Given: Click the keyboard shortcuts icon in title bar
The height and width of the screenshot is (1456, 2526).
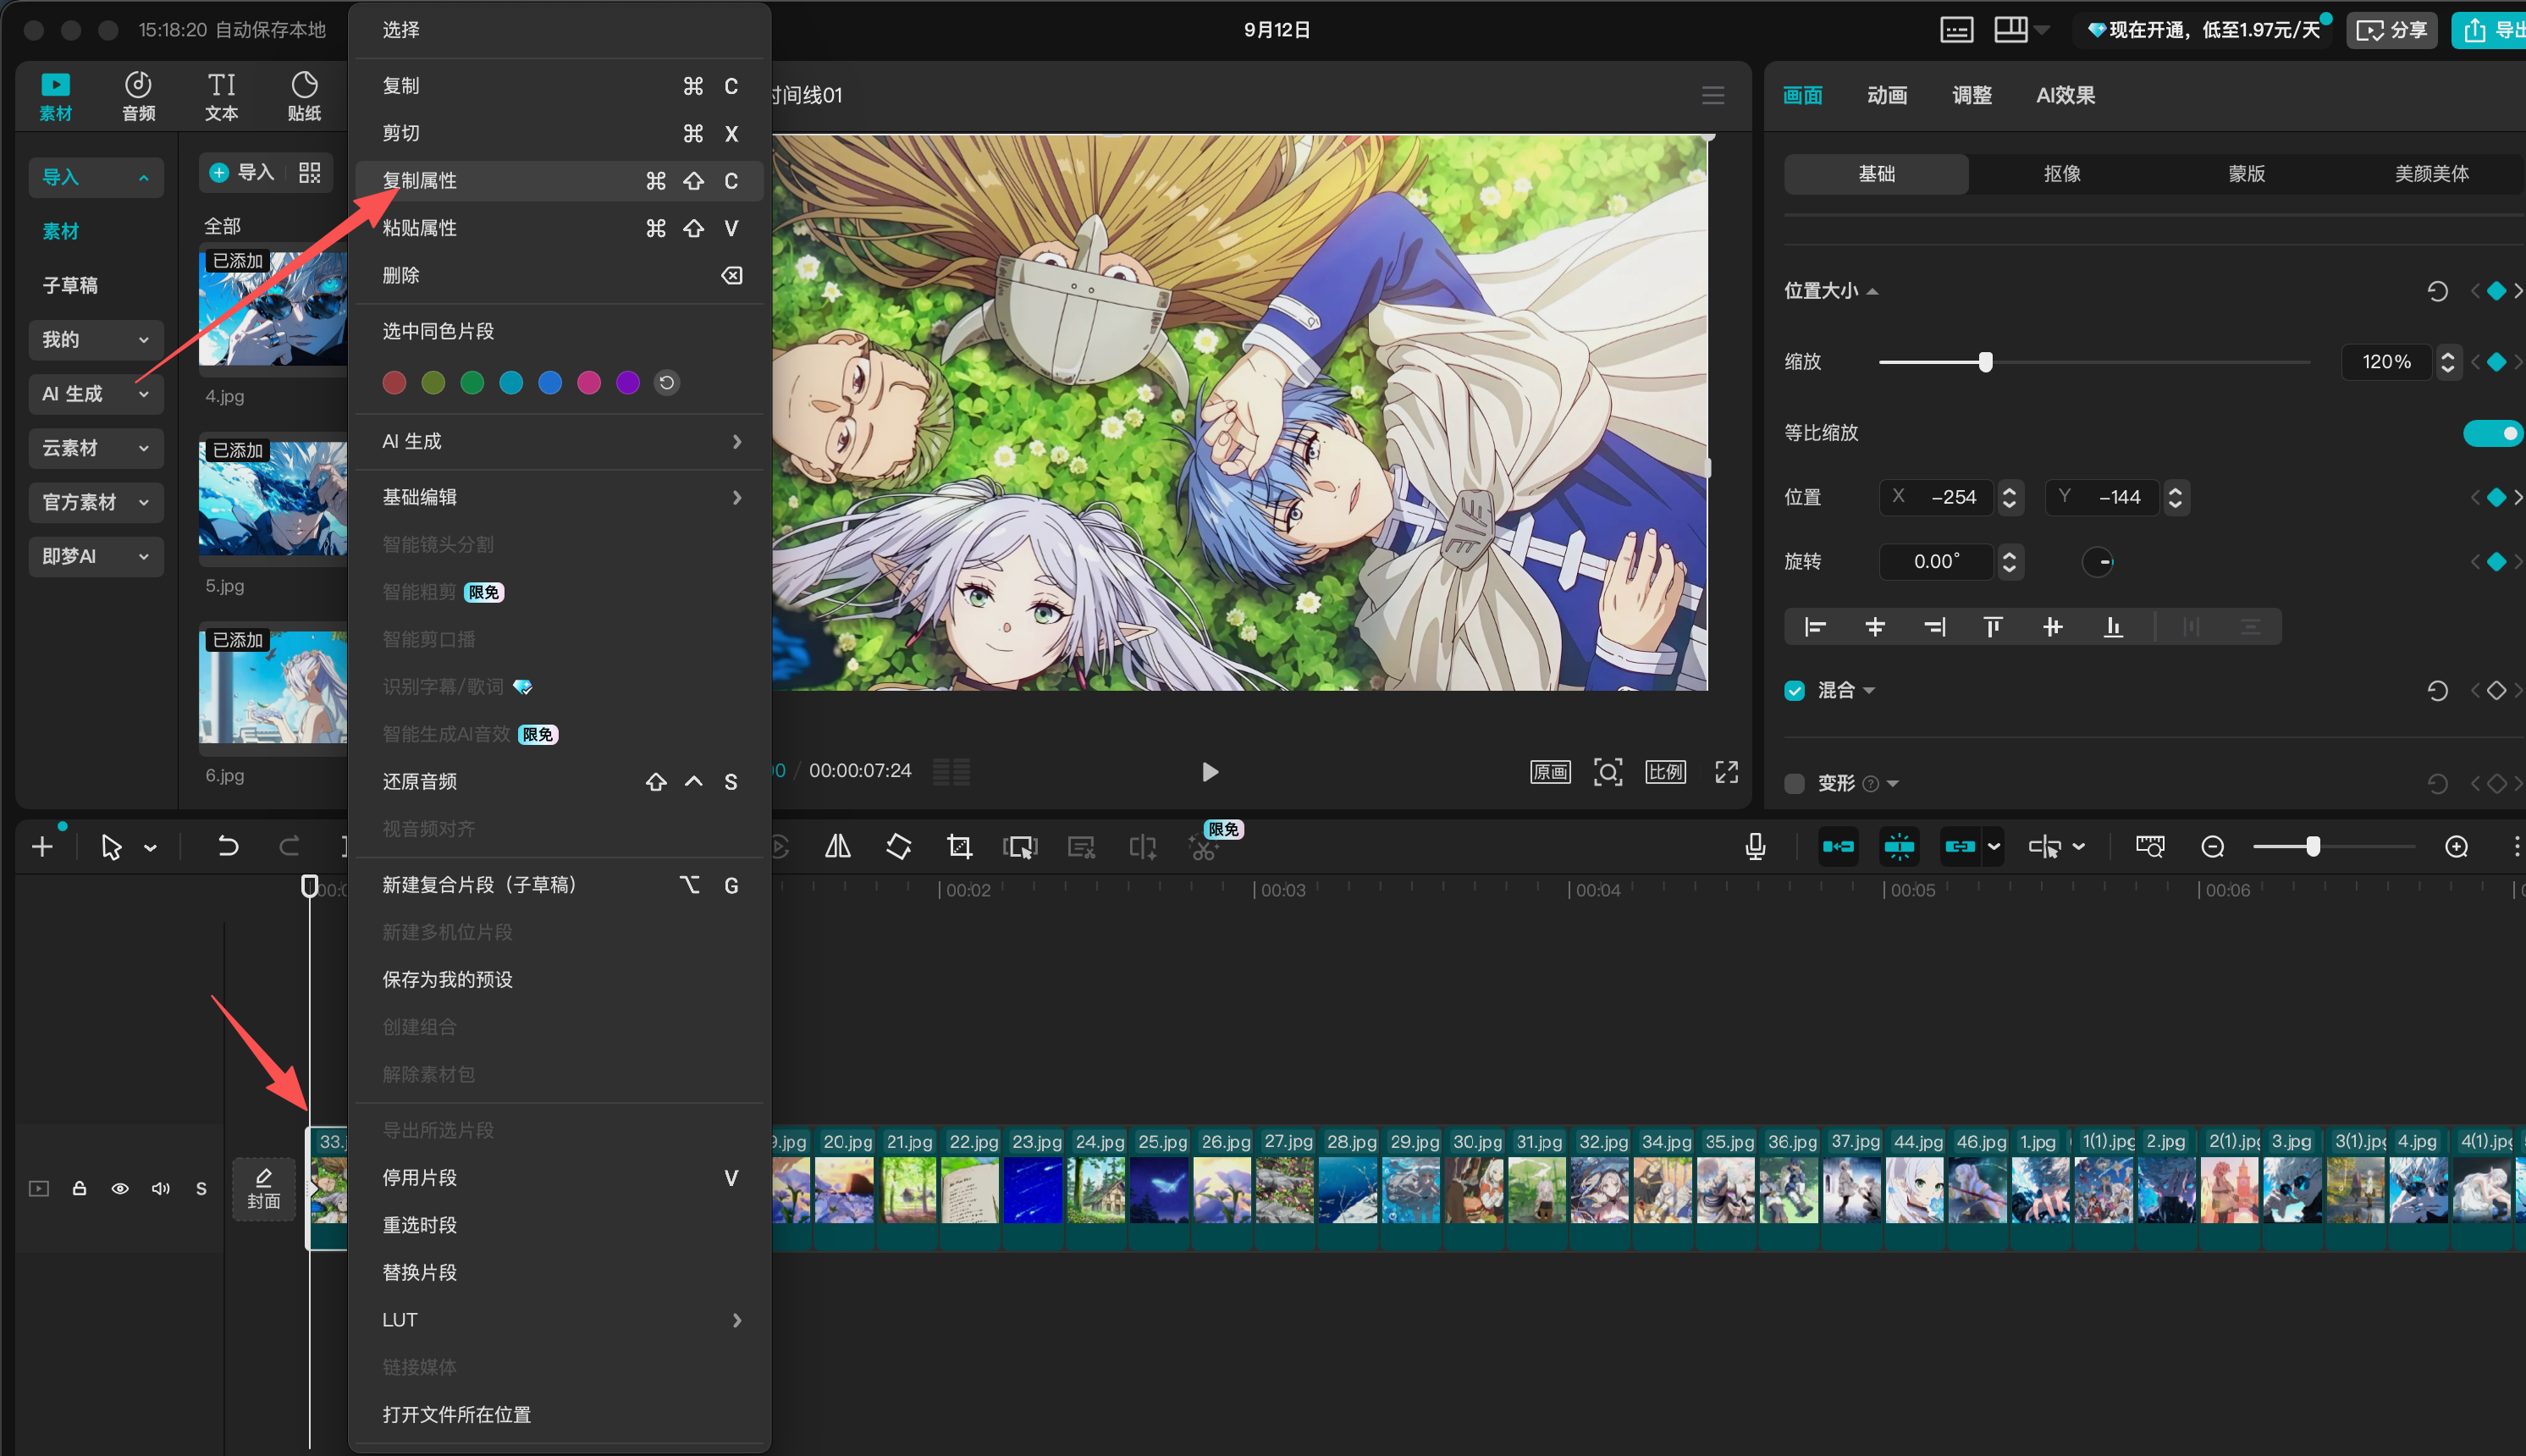Looking at the screenshot, I should click(1957, 30).
